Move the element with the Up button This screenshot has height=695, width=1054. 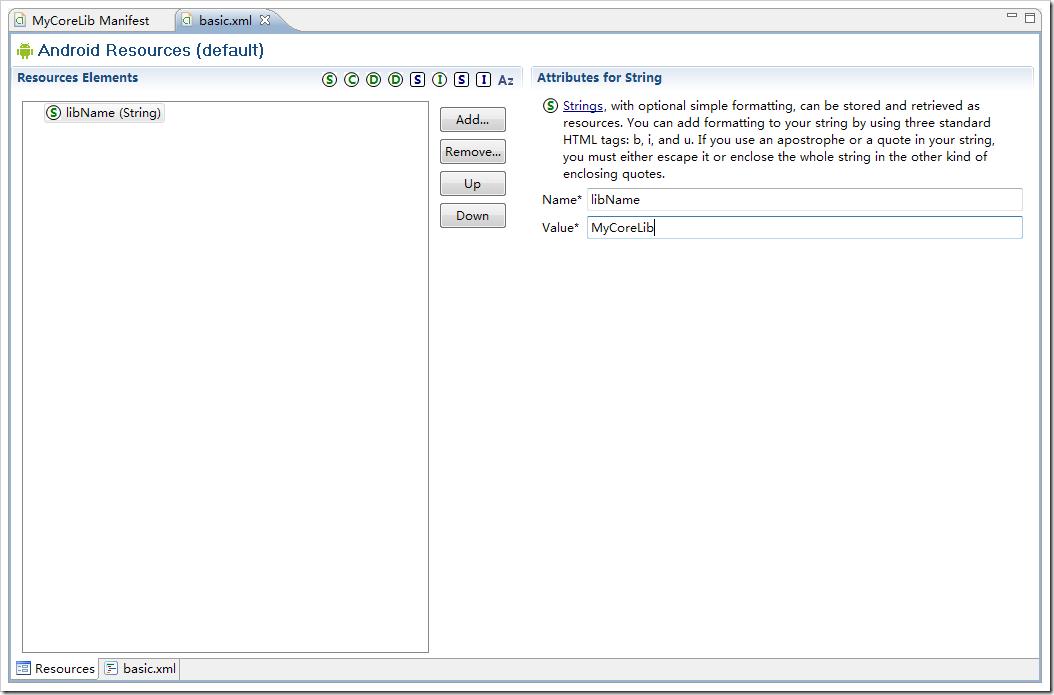(473, 183)
